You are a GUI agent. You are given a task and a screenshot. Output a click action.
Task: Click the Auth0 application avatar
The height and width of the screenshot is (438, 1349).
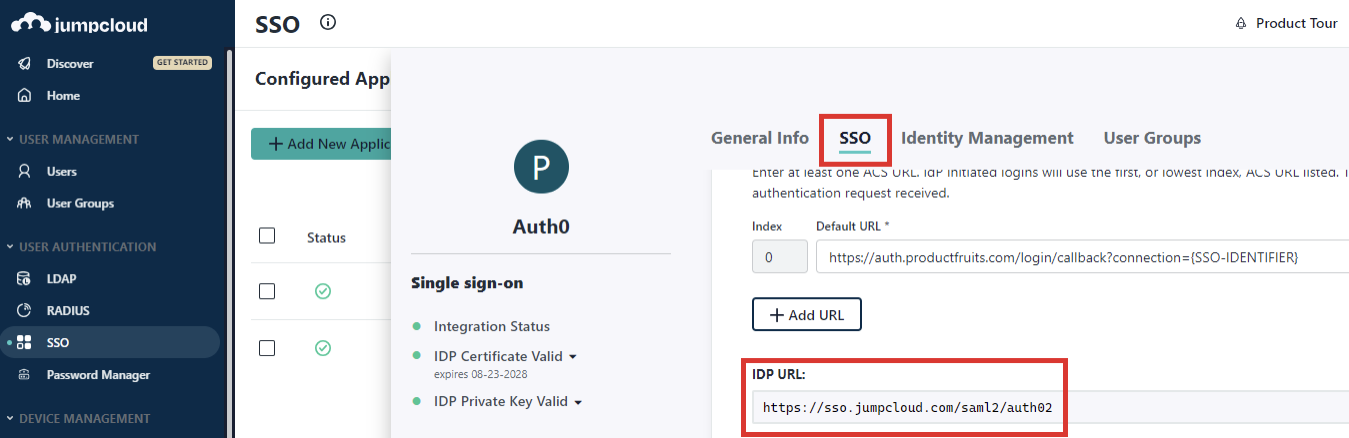tap(541, 166)
